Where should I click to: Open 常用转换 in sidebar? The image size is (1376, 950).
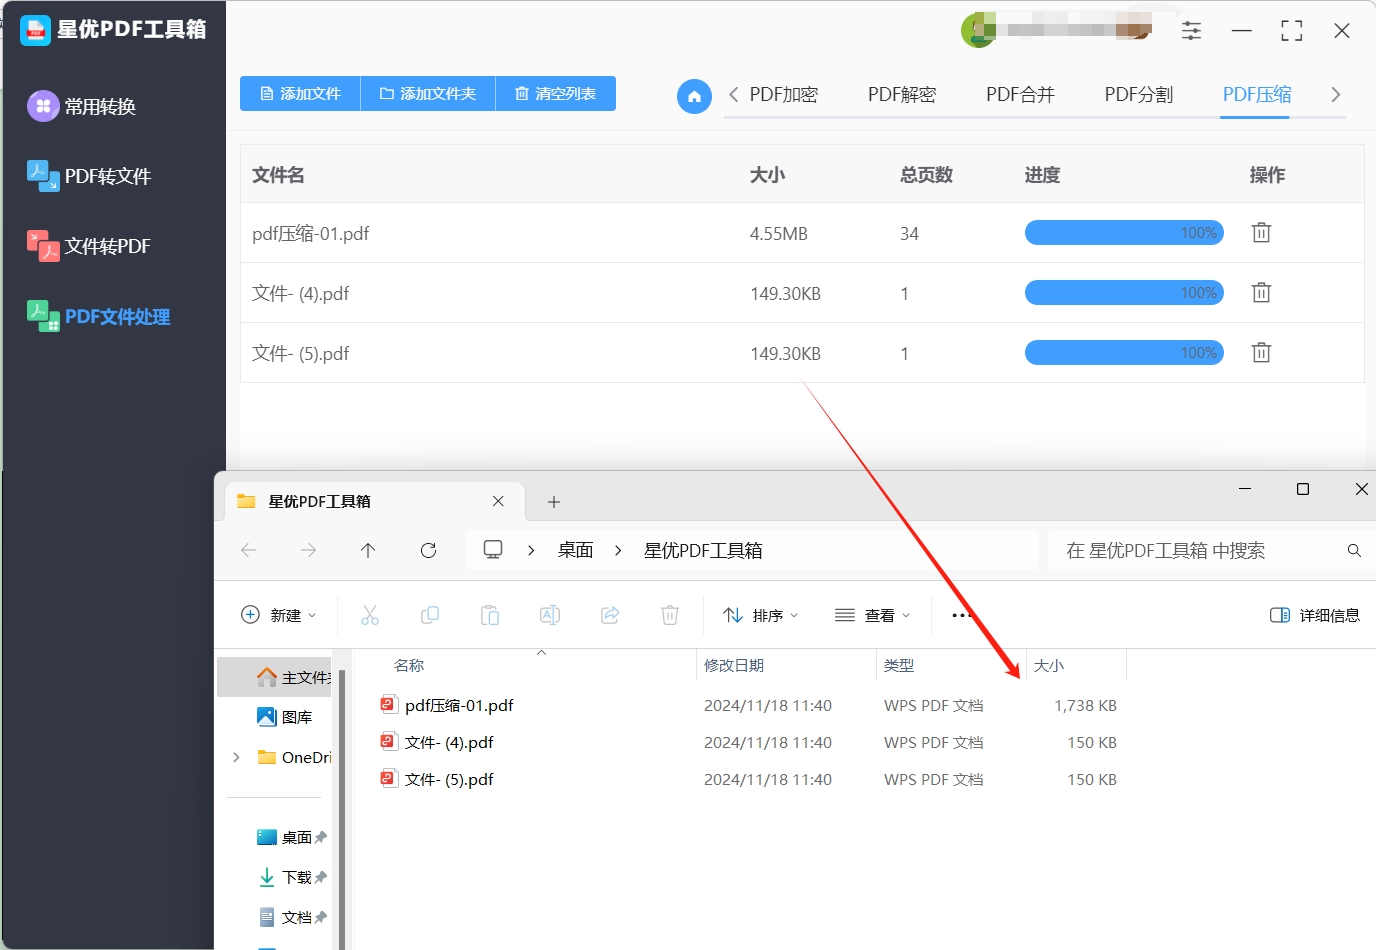click(x=83, y=106)
